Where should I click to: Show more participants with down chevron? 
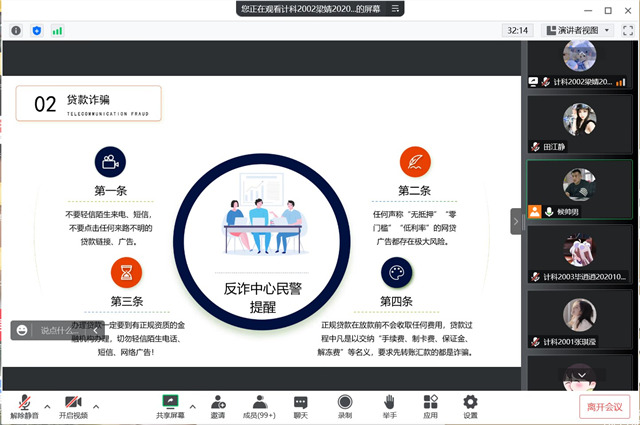tap(582, 375)
